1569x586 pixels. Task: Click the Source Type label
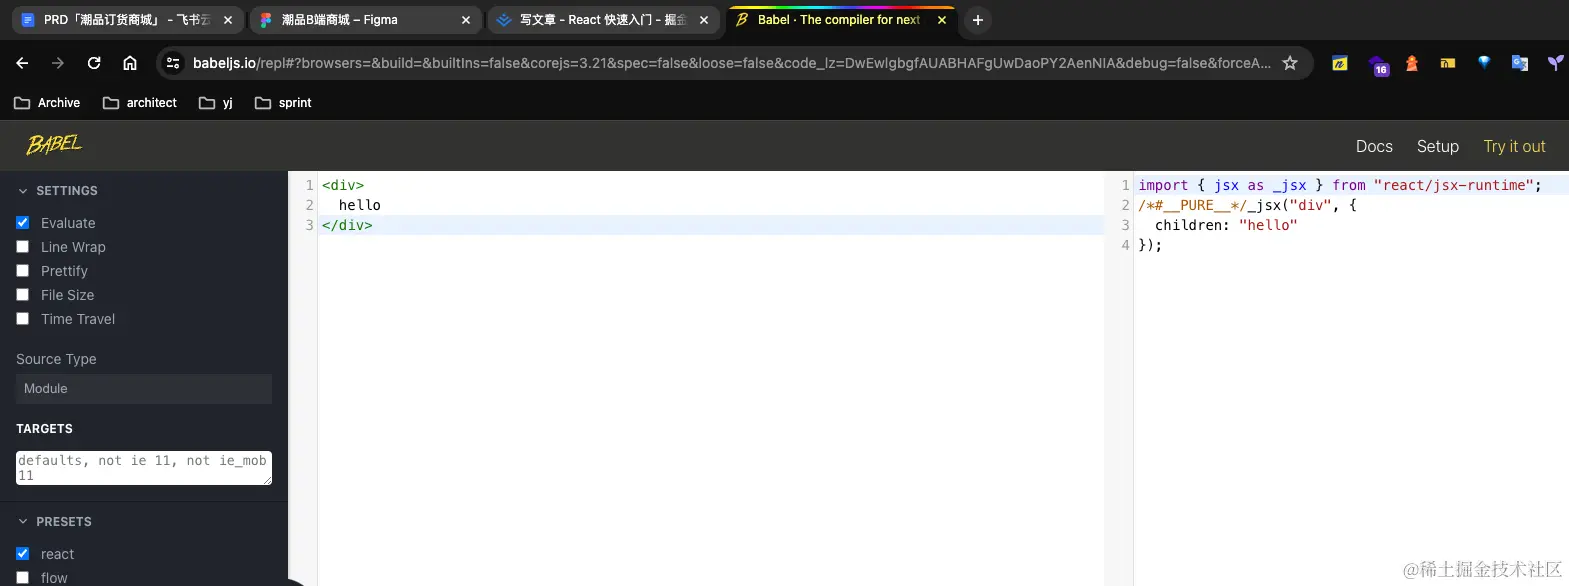point(56,359)
